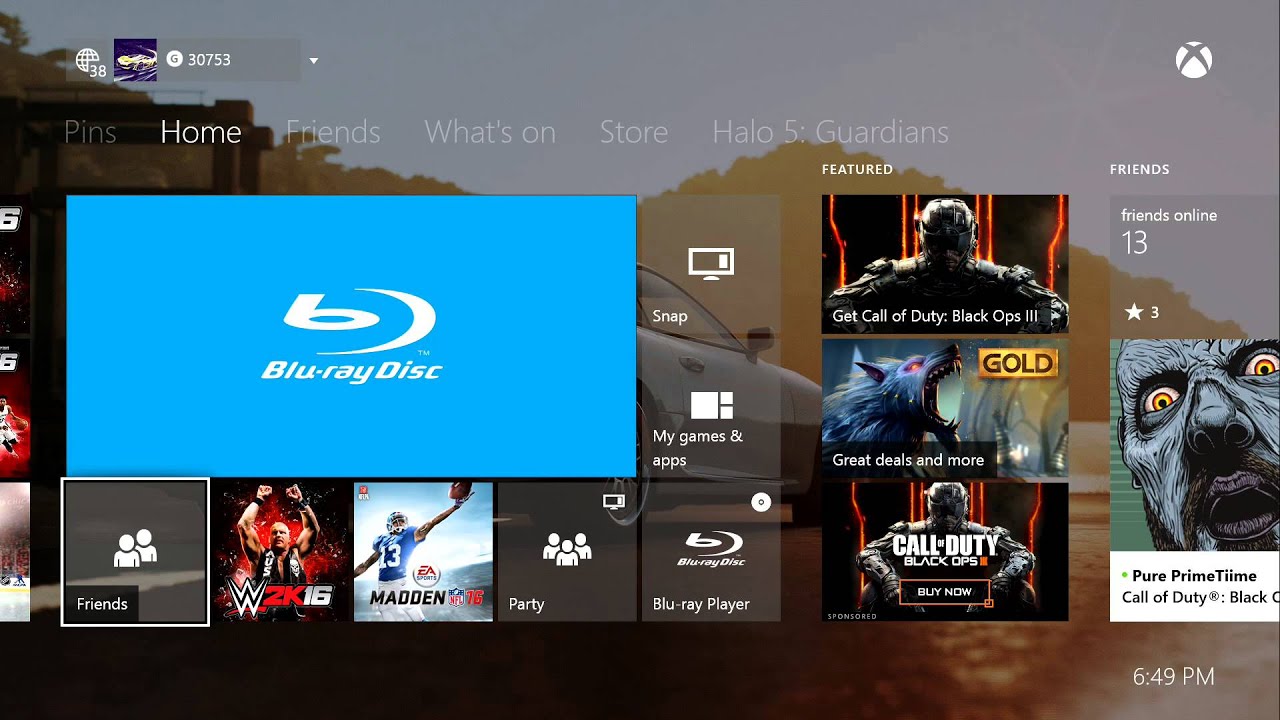The image size is (1280, 720).
Task: Open the Pure PrimeTiime friend activity
Action: [1195, 586]
